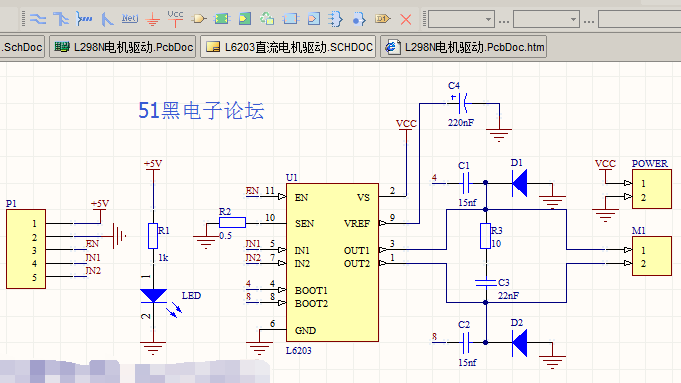This screenshot has width=681, height=383.
Task: Select the Place Sheet Symbol tool
Action: click(x=221, y=19)
